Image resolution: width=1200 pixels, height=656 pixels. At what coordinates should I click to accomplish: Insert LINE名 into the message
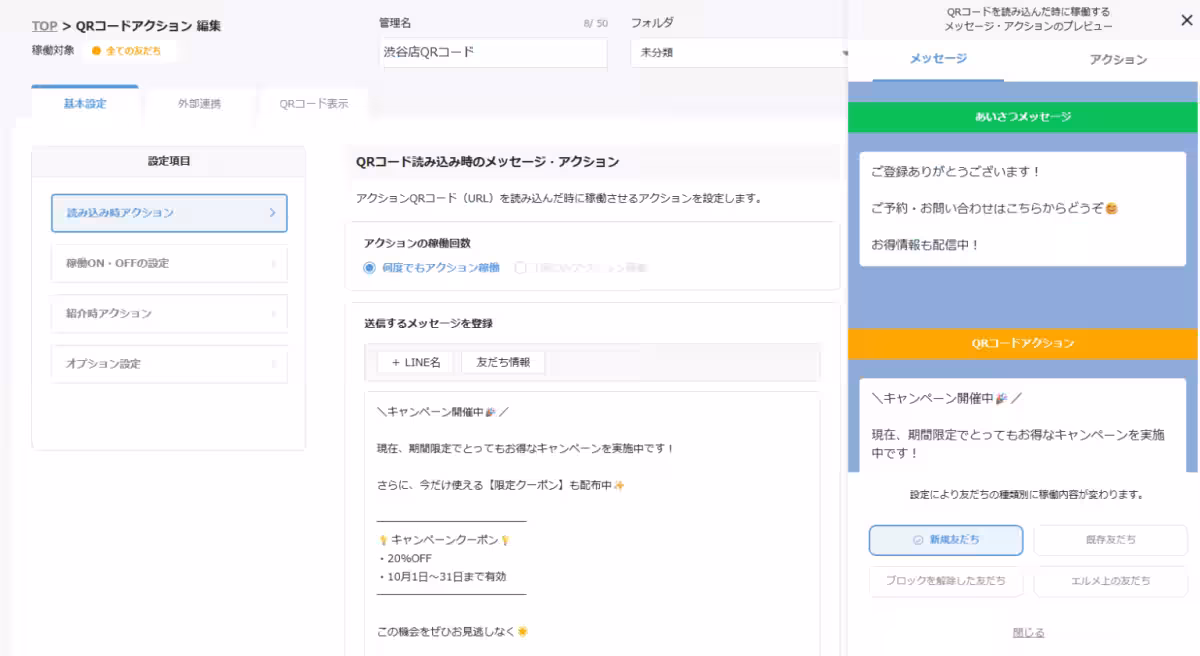click(x=415, y=362)
